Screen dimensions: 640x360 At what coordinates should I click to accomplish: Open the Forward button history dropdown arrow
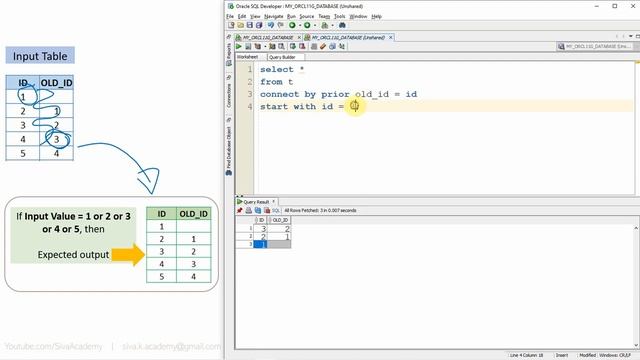point(314,25)
